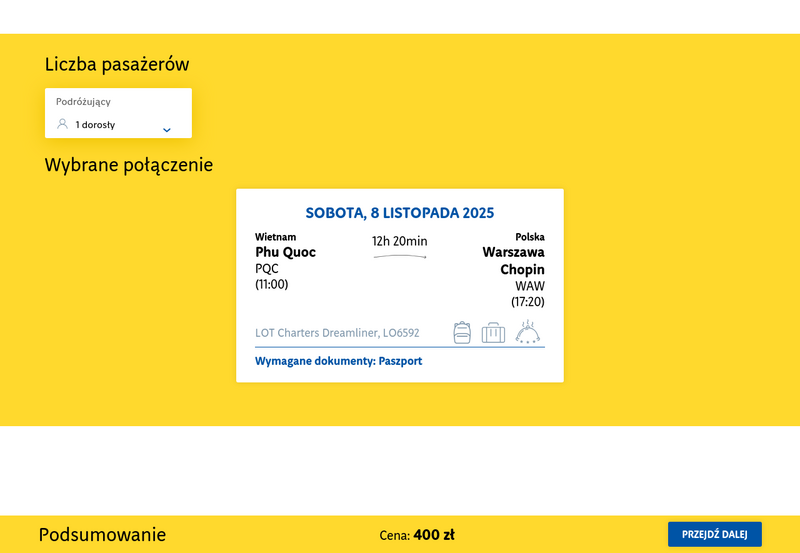Click the suitcase checked-baggage icon
Viewport: 800px width, 553px height.
(x=493, y=333)
